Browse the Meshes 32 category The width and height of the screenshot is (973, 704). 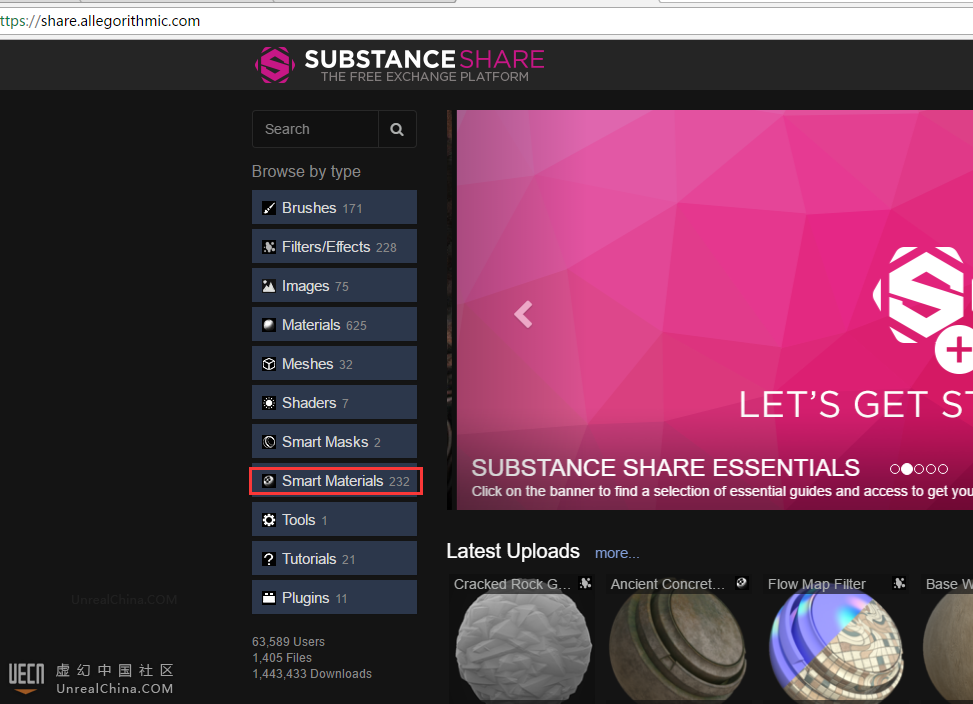pyautogui.click(x=334, y=363)
